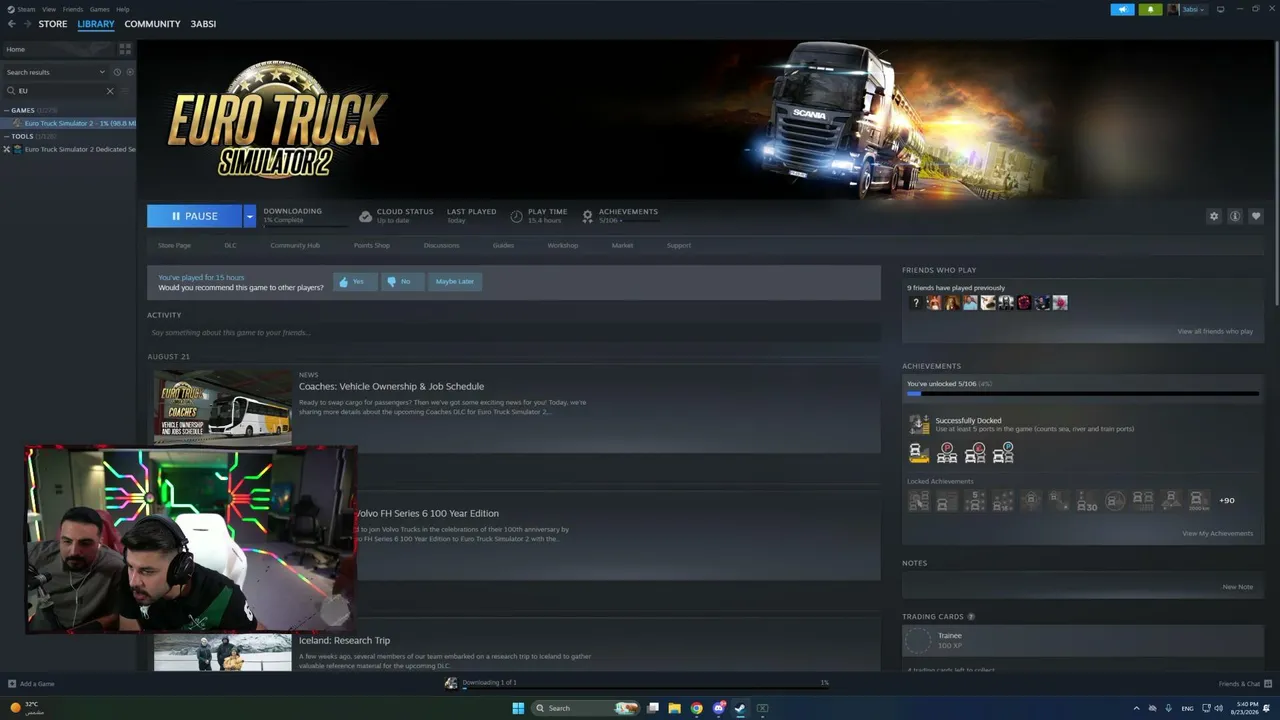
Task: Click Add a Game
Action: click(31, 684)
